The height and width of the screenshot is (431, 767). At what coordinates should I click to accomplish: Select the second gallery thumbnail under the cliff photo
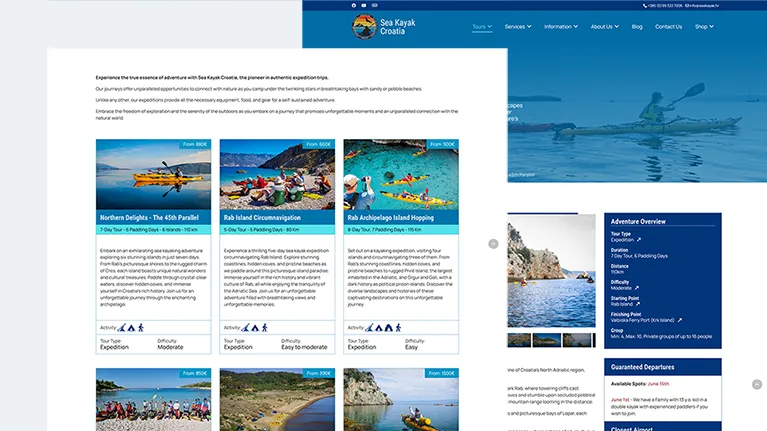(x=546, y=340)
